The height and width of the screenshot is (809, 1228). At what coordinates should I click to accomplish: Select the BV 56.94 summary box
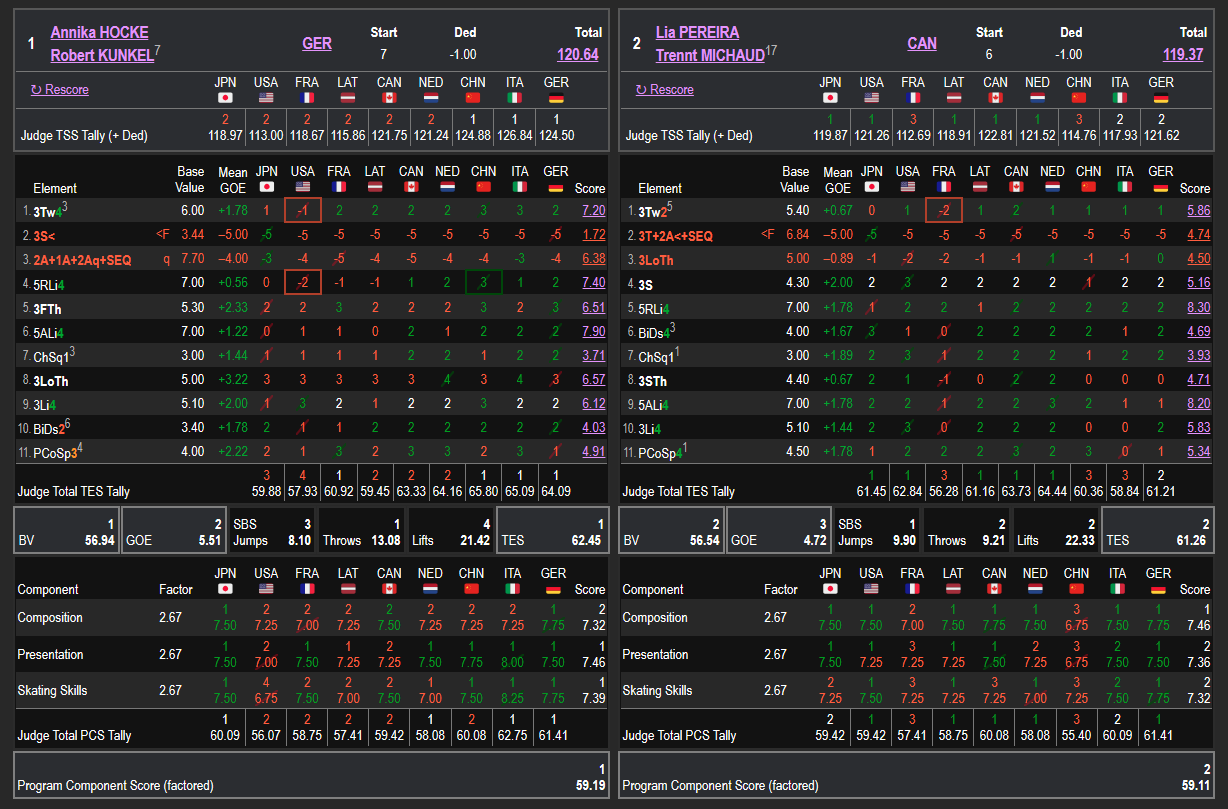click(x=67, y=531)
